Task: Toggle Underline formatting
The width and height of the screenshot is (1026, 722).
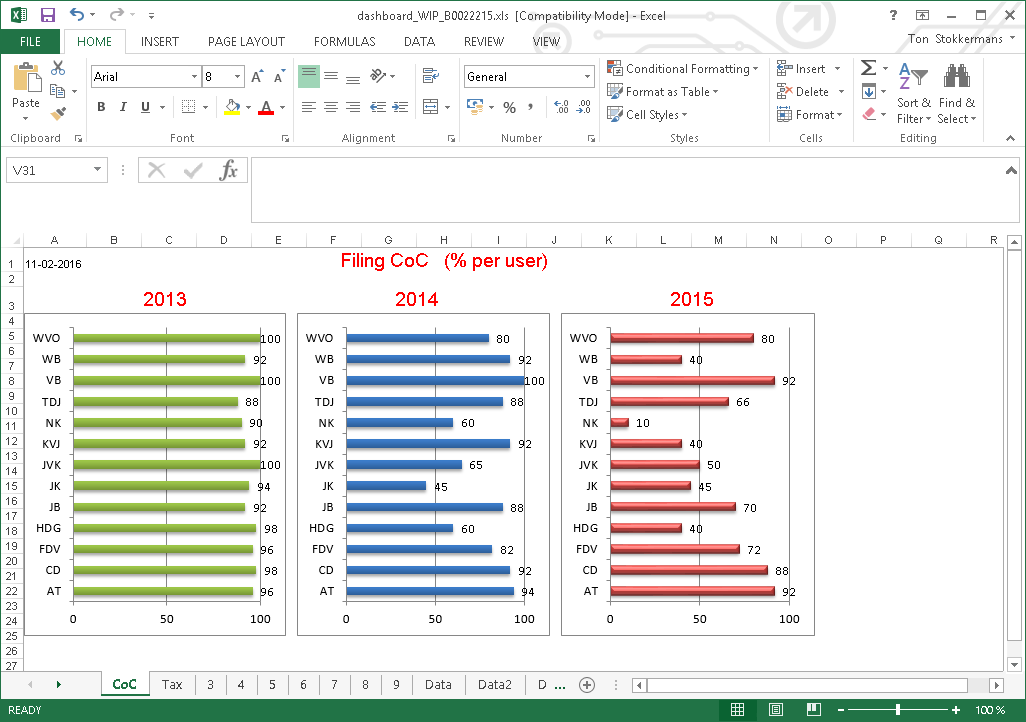Action: [145, 107]
